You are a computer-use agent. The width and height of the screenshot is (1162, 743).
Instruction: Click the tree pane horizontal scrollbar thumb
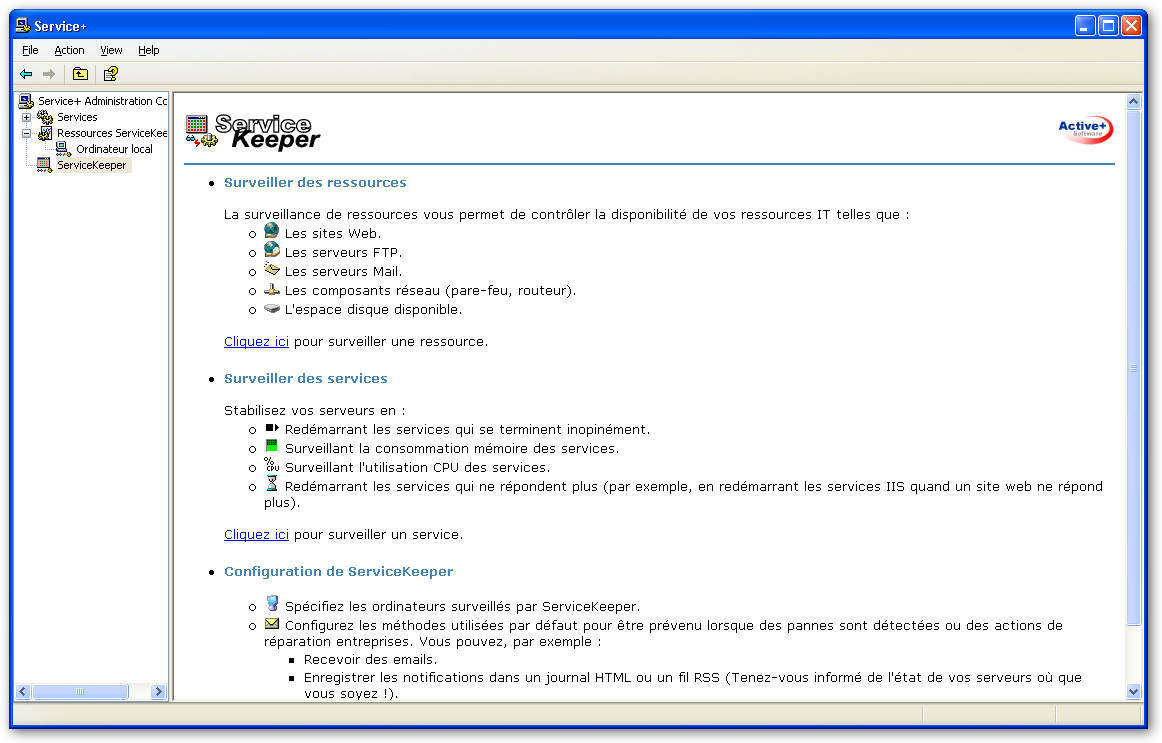point(80,692)
